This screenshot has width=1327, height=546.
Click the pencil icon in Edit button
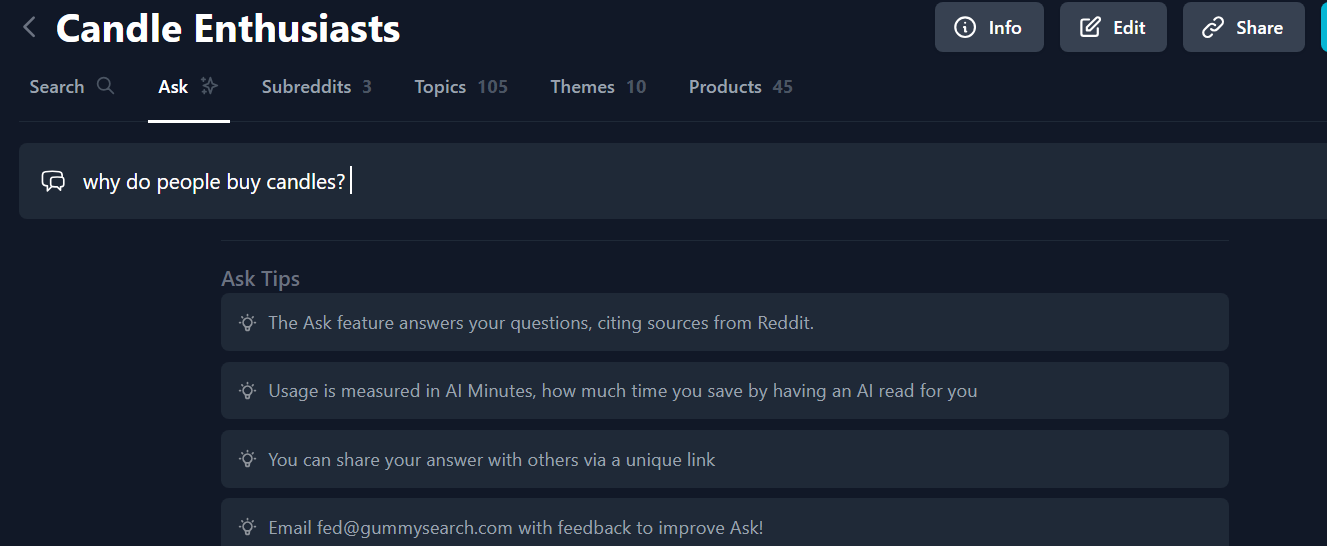(x=1090, y=28)
